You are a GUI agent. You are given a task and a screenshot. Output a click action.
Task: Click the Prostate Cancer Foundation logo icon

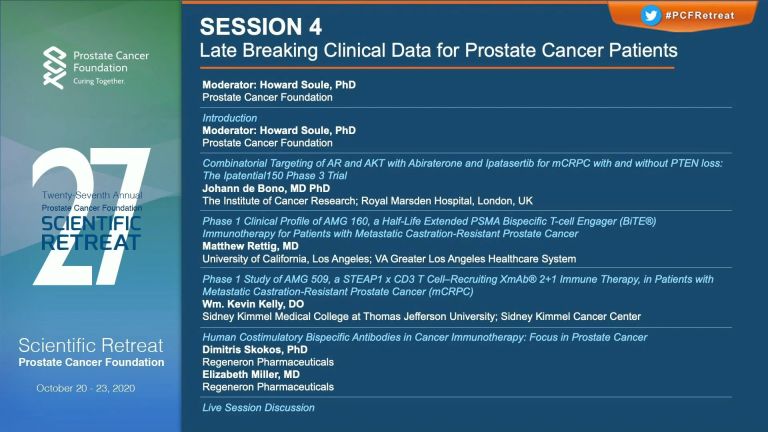coord(54,68)
